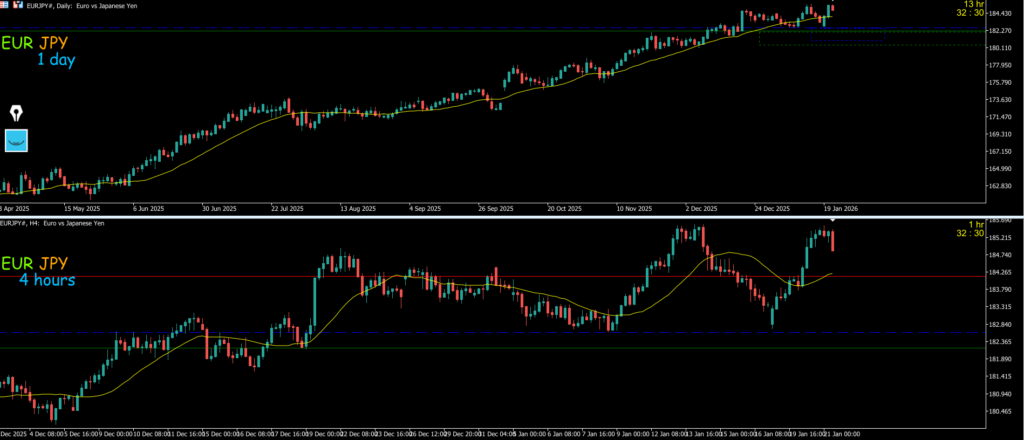
Task: Click the yellow moving average on daily chart
Action: [400, 112]
